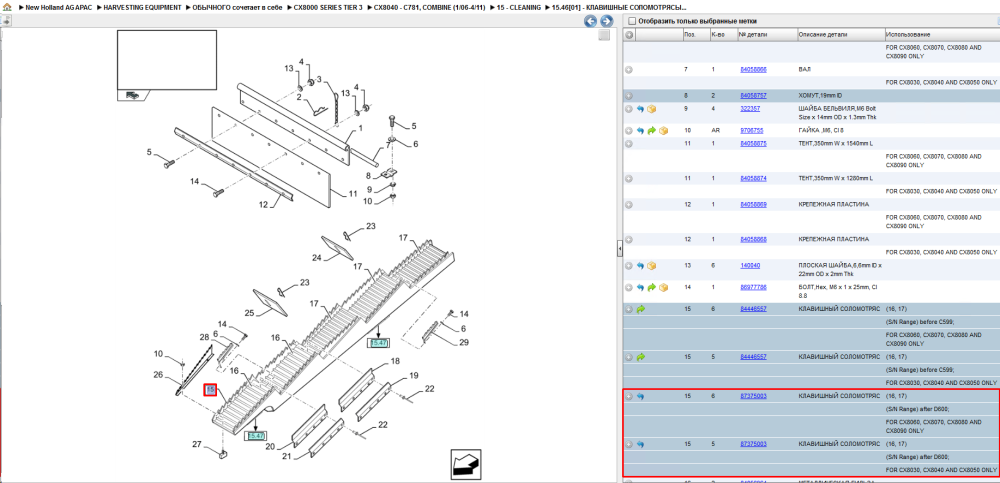Select callout 11 on the diagram
1000x483 pixels.
[x=353, y=193]
